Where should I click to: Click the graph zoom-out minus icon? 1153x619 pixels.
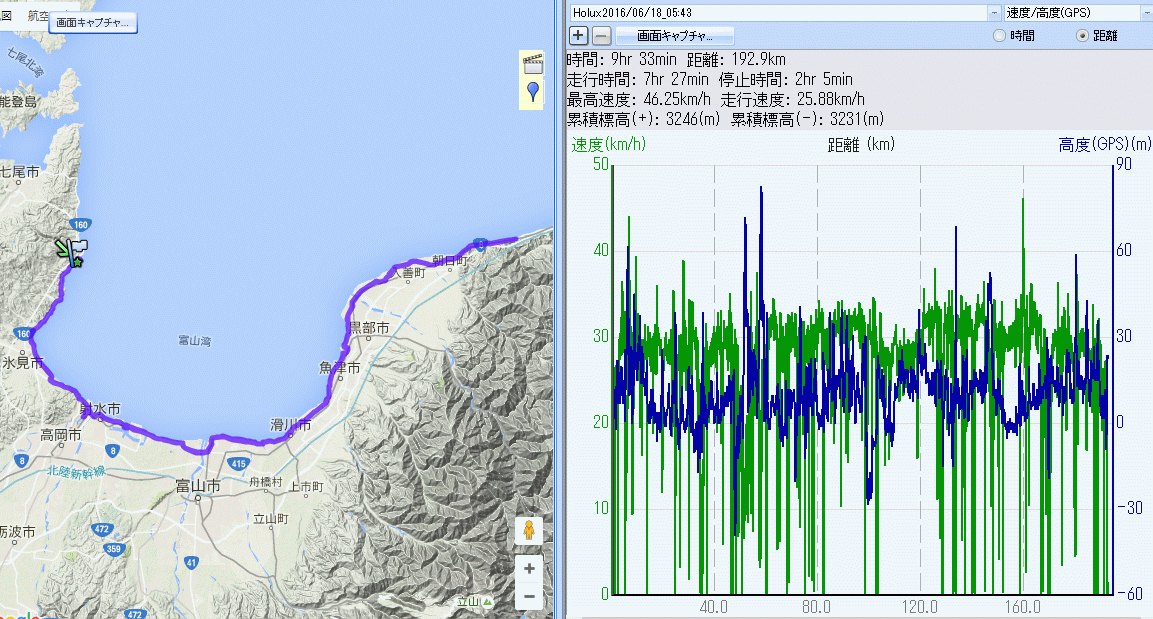601,36
